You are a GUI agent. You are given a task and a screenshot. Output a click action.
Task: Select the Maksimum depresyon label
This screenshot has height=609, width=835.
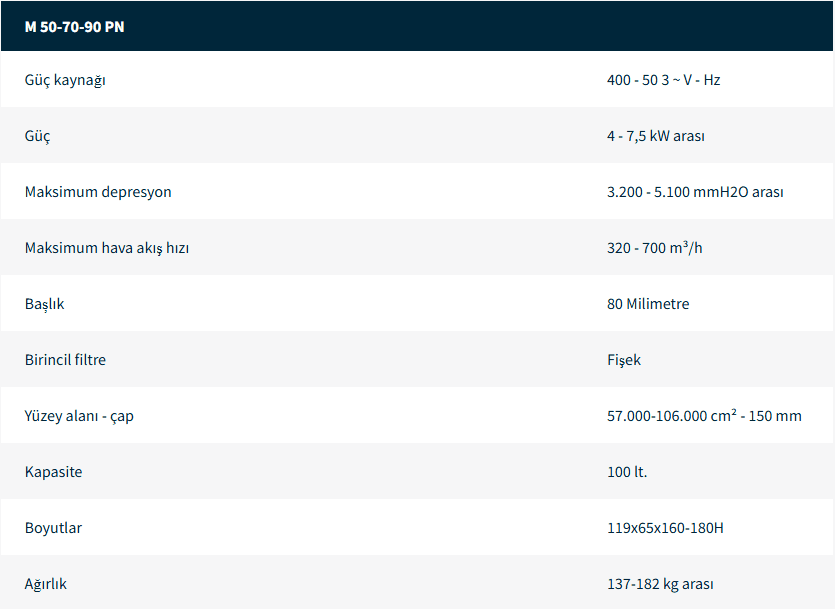98,192
